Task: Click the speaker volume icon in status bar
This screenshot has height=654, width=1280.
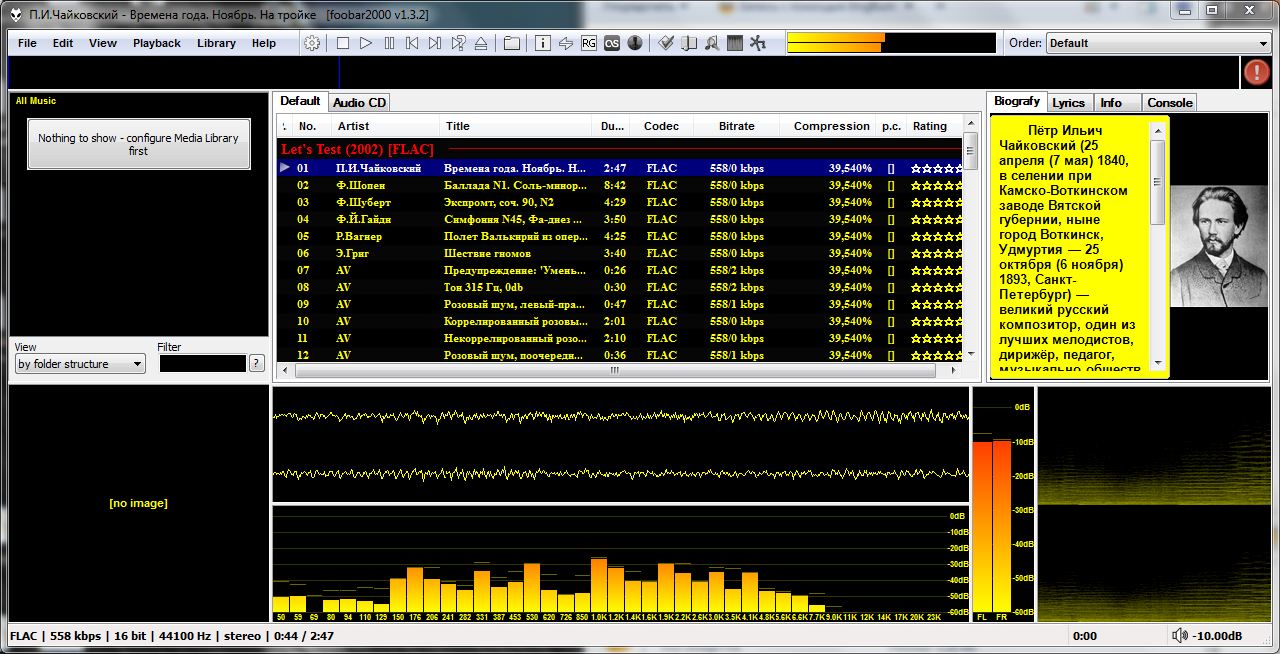Action: point(1180,636)
